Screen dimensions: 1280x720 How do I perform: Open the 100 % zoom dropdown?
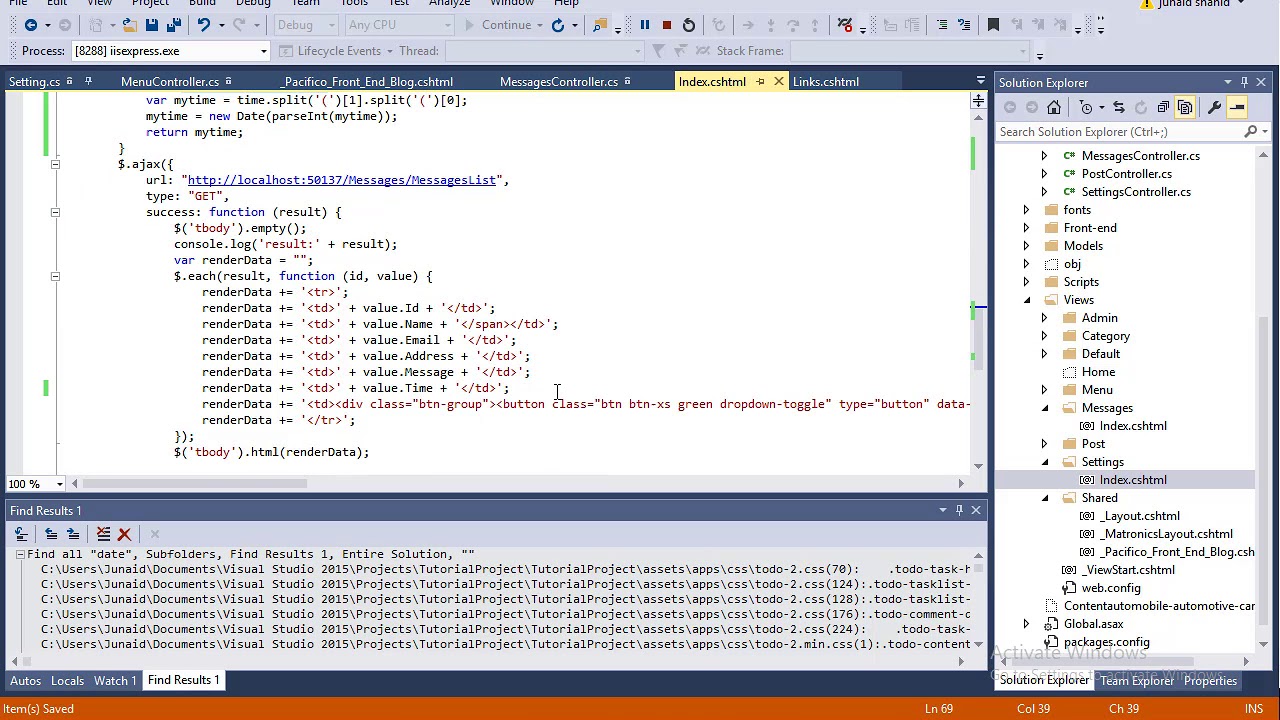(x=59, y=484)
